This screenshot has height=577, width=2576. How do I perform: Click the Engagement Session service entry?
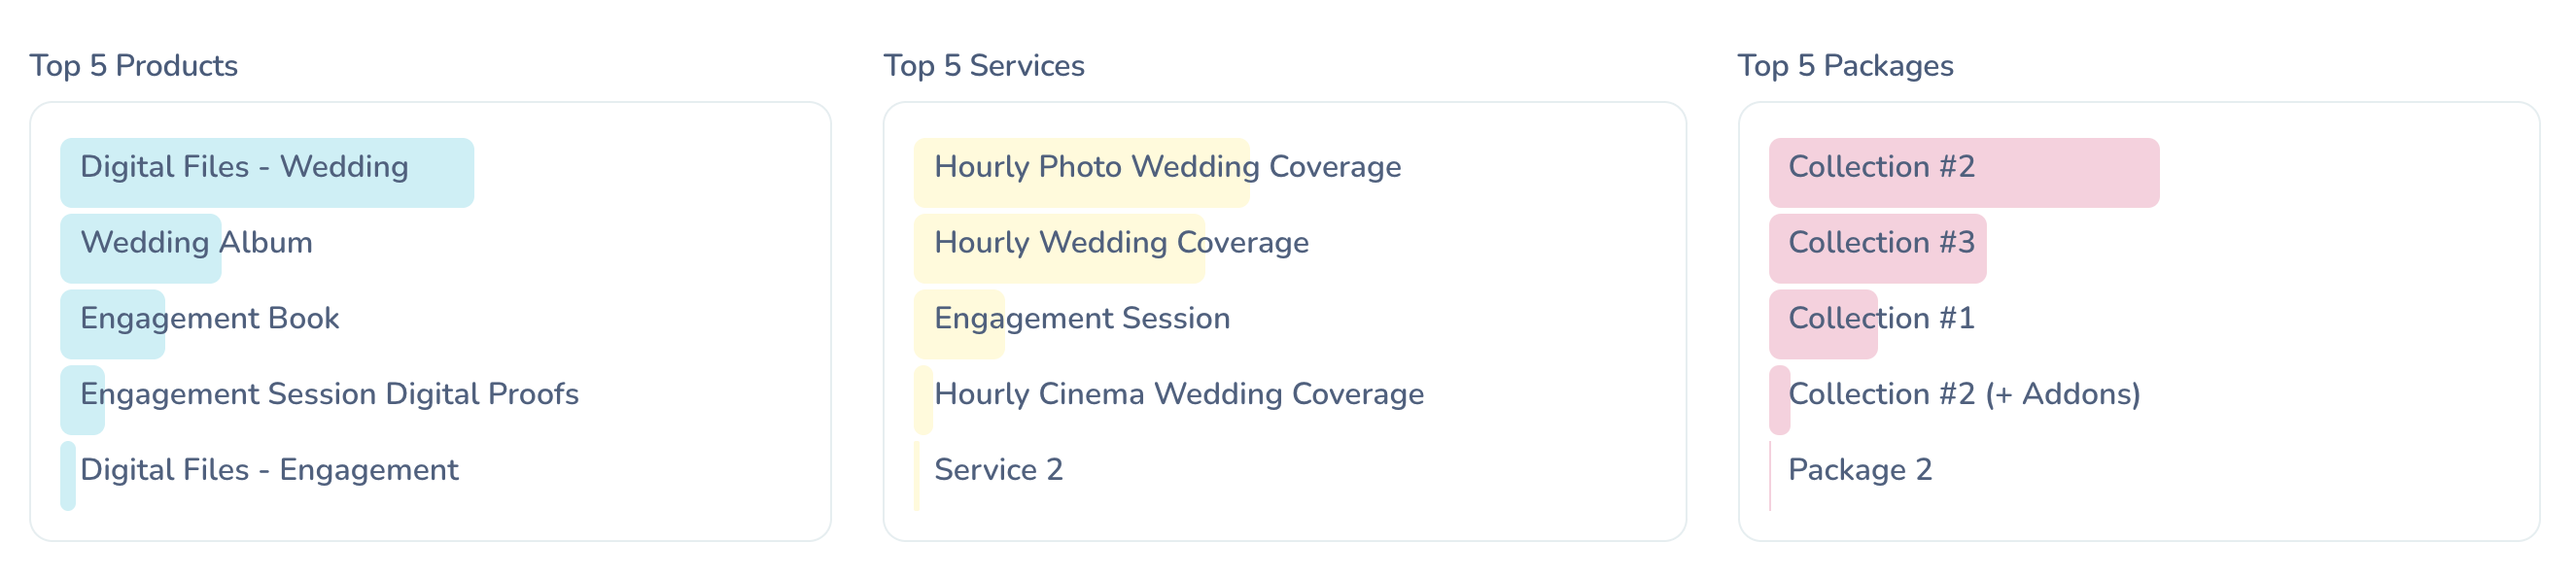coord(1082,319)
